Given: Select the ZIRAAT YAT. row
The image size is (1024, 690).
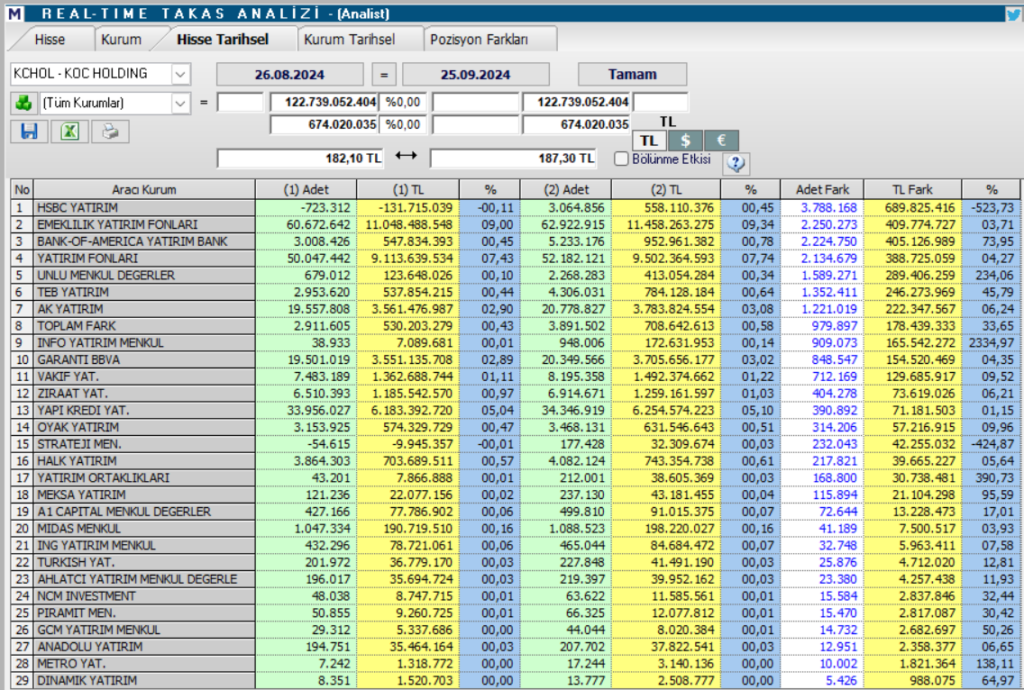Looking at the screenshot, I should click(x=515, y=394).
